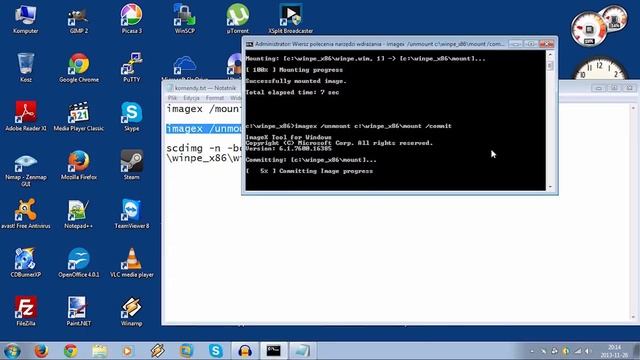Screen dimensions: 640x360
Task: Open the Plik menu in Notatnik
Action: click(172, 98)
